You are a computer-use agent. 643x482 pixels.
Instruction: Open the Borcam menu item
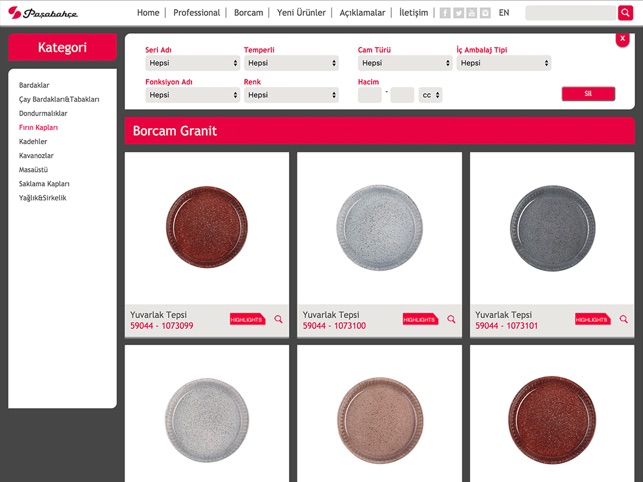pos(249,13)
